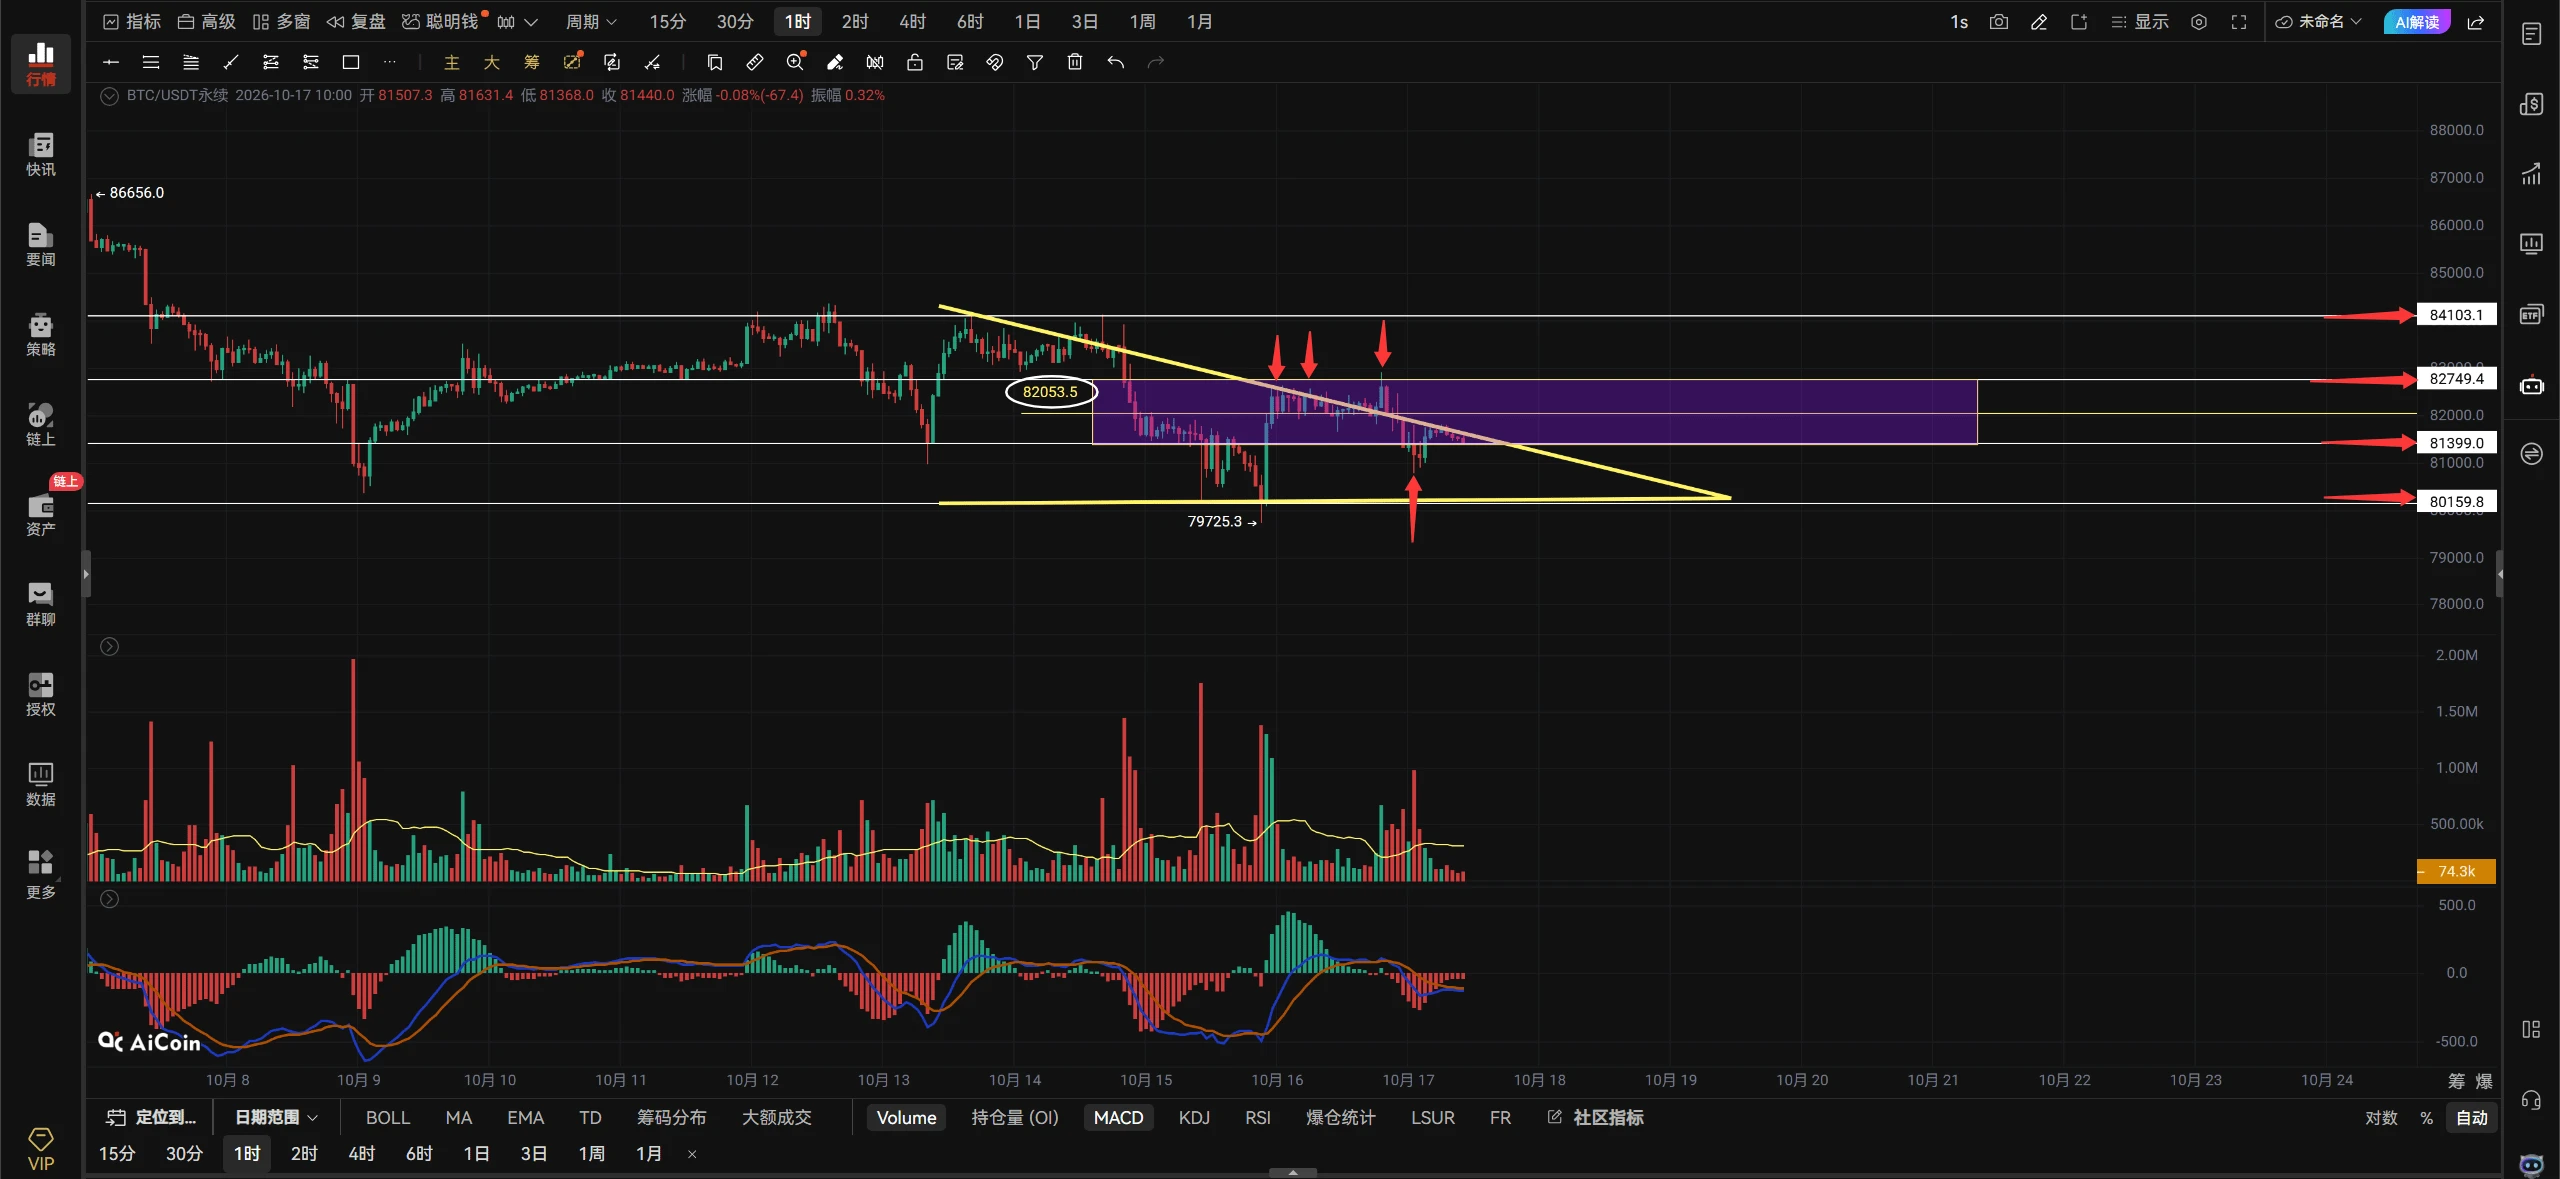Open the customer support headset icon
Viewport: 2560px width, 1179px height.
(x=2531, y=1101)
